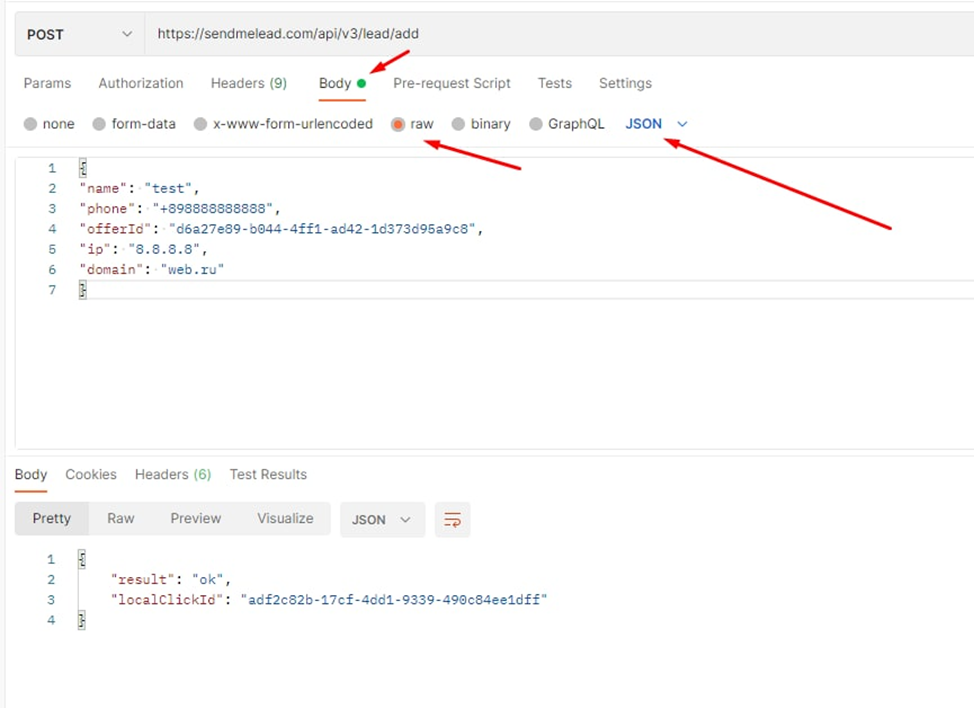Switch to the Params tab
This screenshot has width=974, height=708.
(x=47, y=83)
